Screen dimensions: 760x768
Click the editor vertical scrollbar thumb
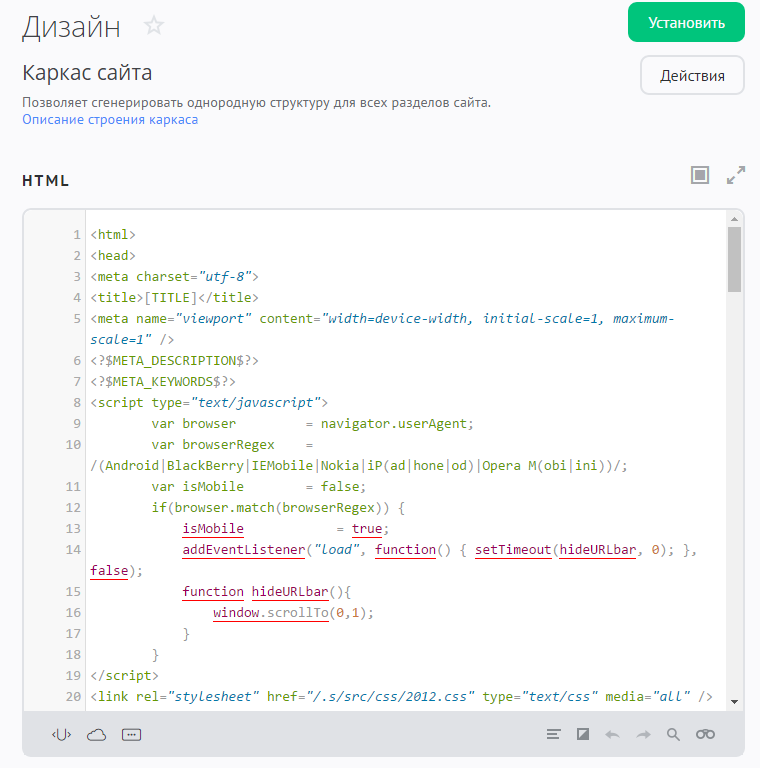pos(734,258)
